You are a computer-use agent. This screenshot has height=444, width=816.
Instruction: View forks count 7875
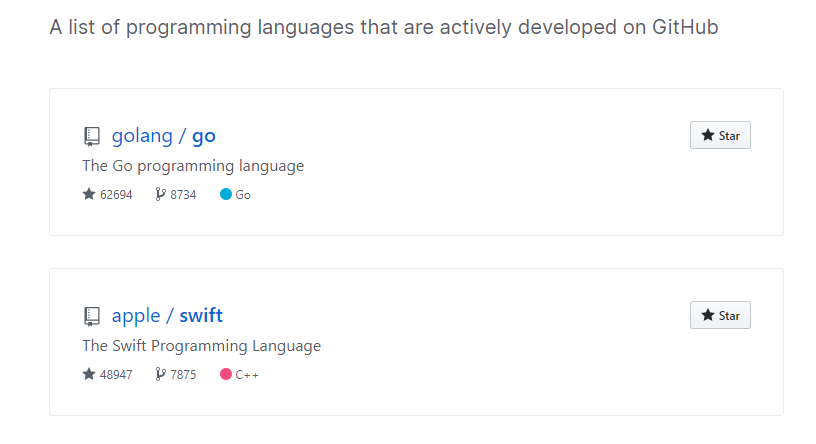click(x=183, y=375)
